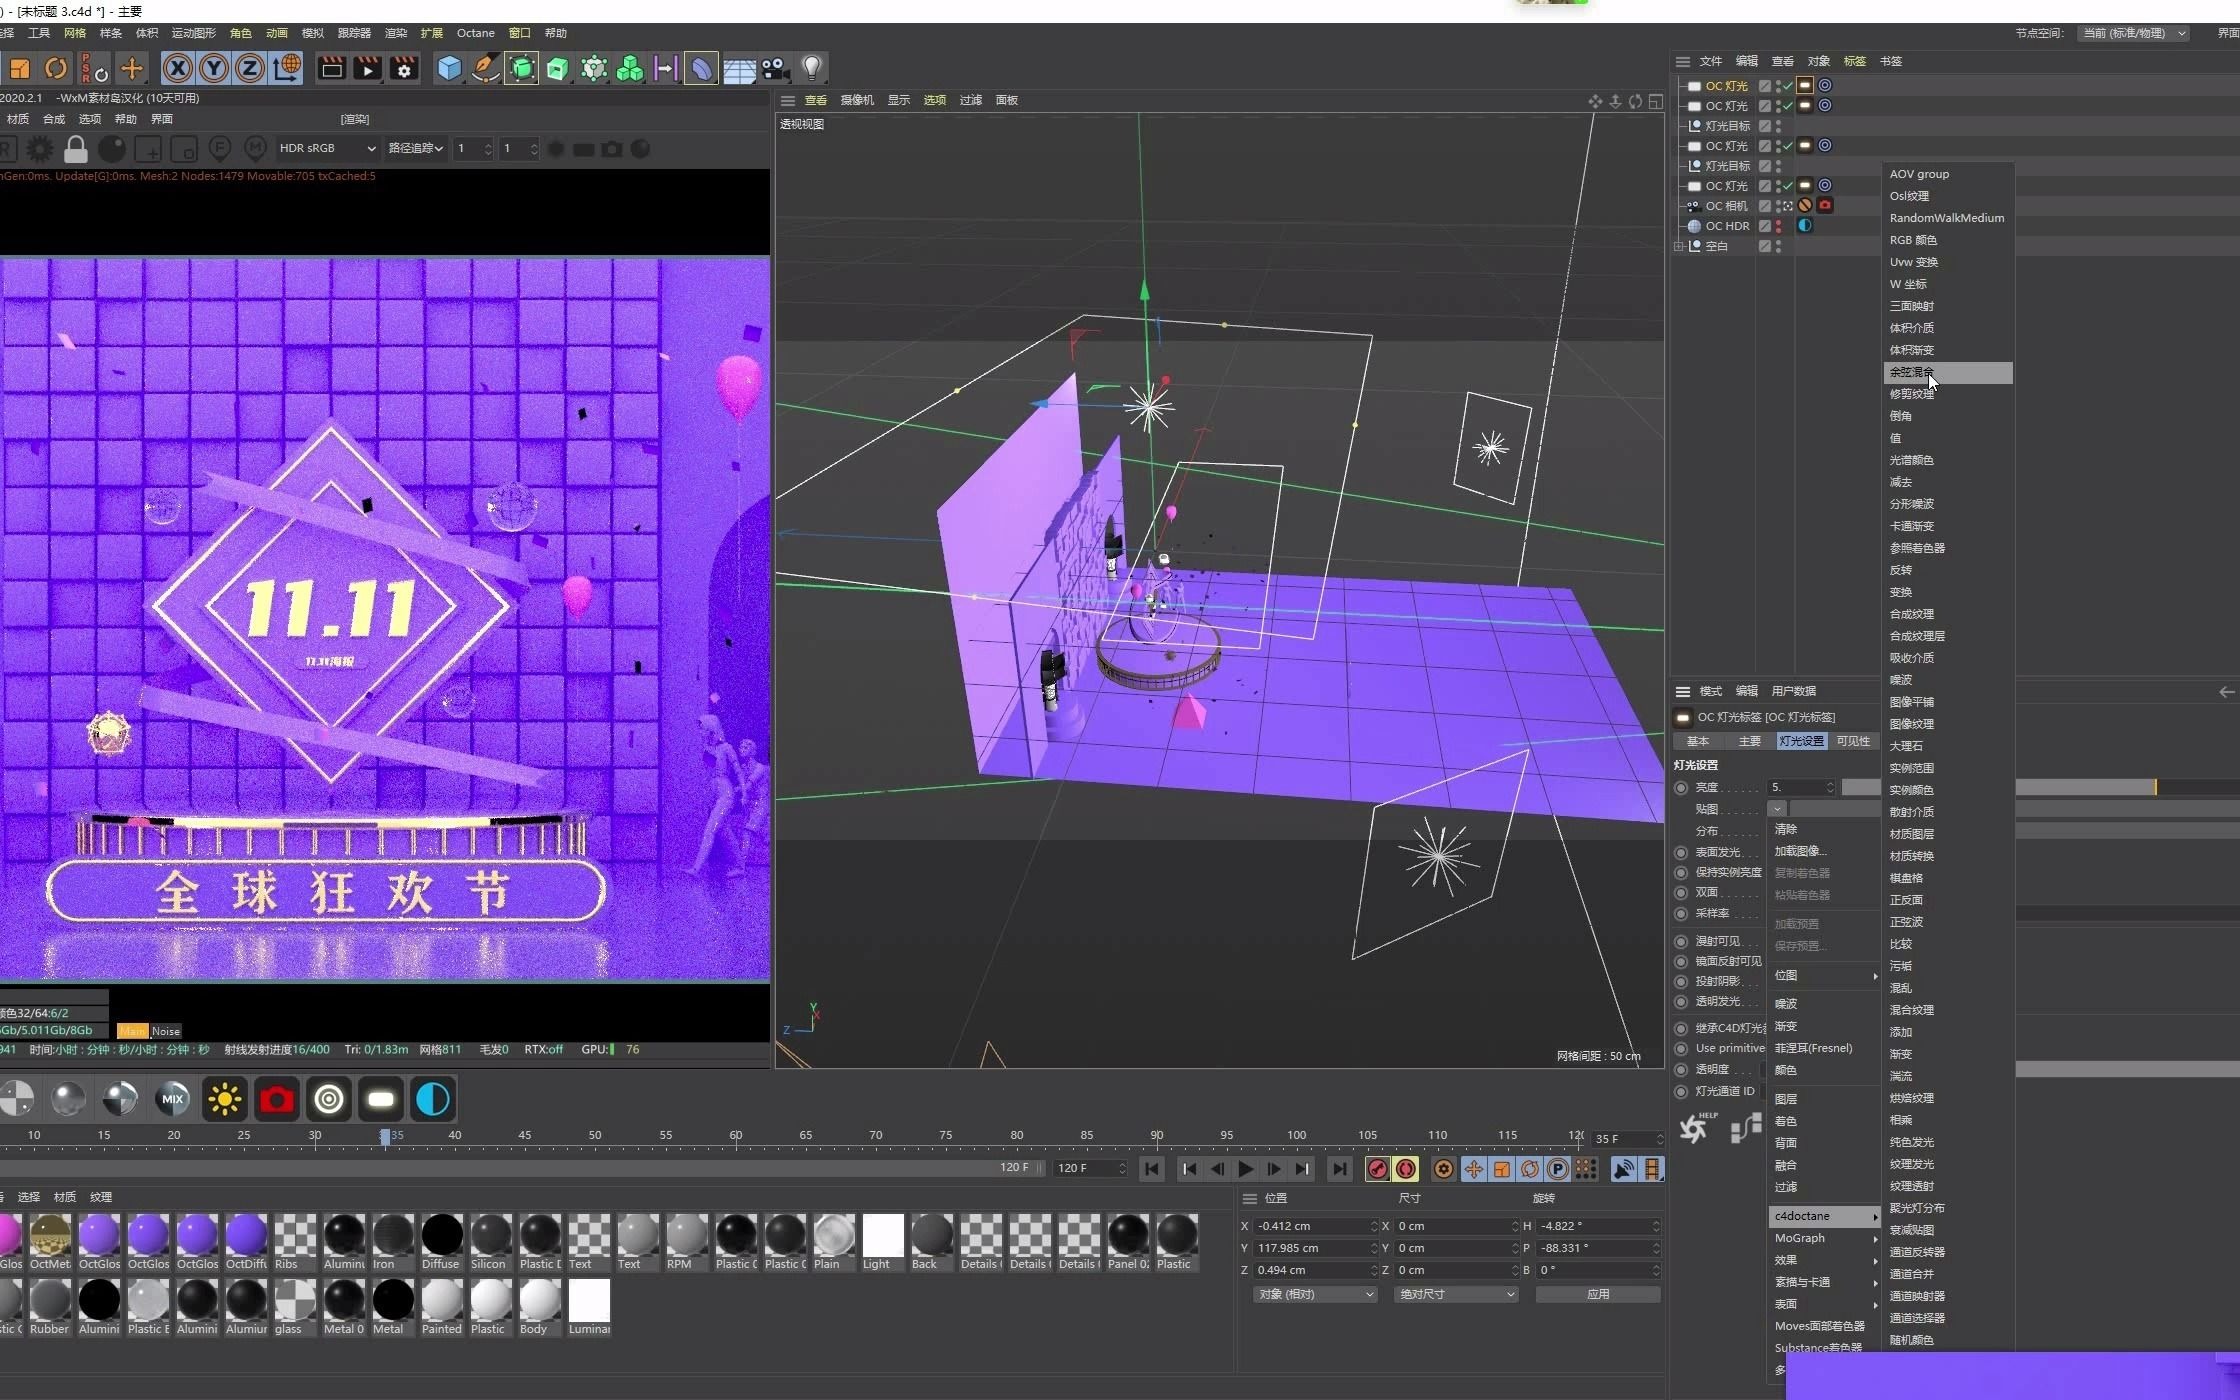Add a light object with bulb icon
Image resolution: width=2240 pixels, height=1400 pixels.
[812, 68]
